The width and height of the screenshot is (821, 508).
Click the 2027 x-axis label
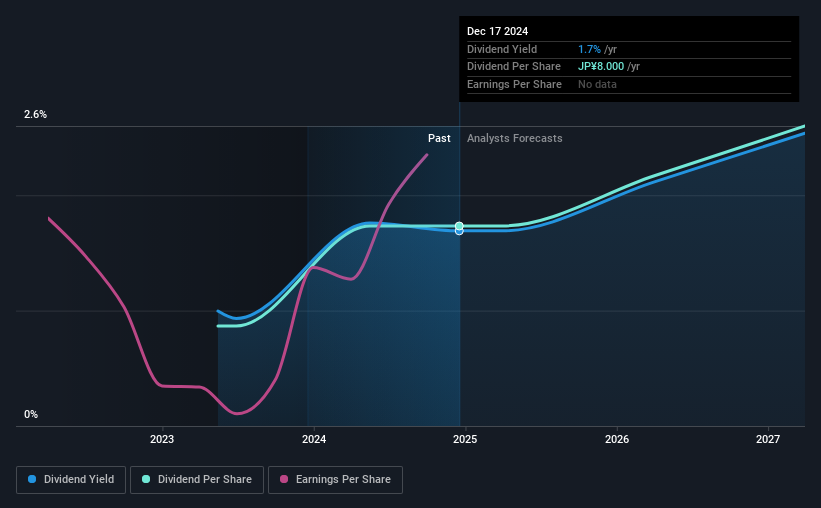[x=768, y=439]
